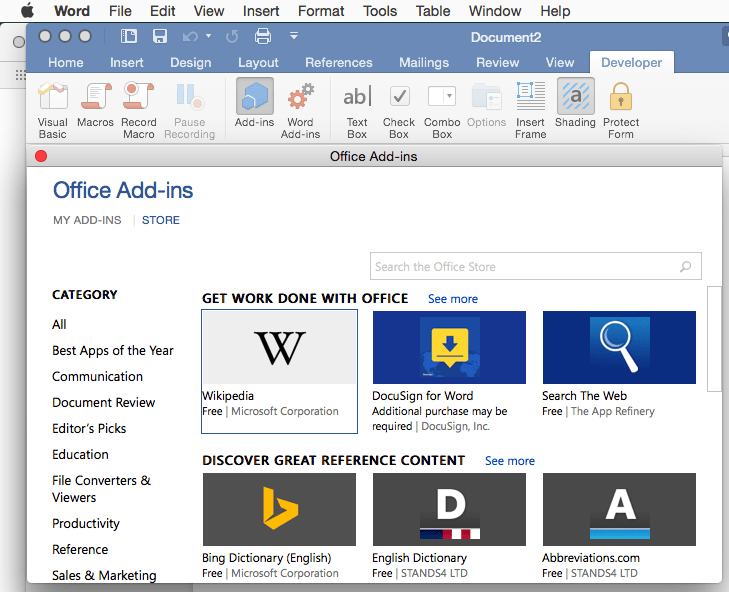
Task: Open the Format menu in menu bar
Action: pos(321,11)
